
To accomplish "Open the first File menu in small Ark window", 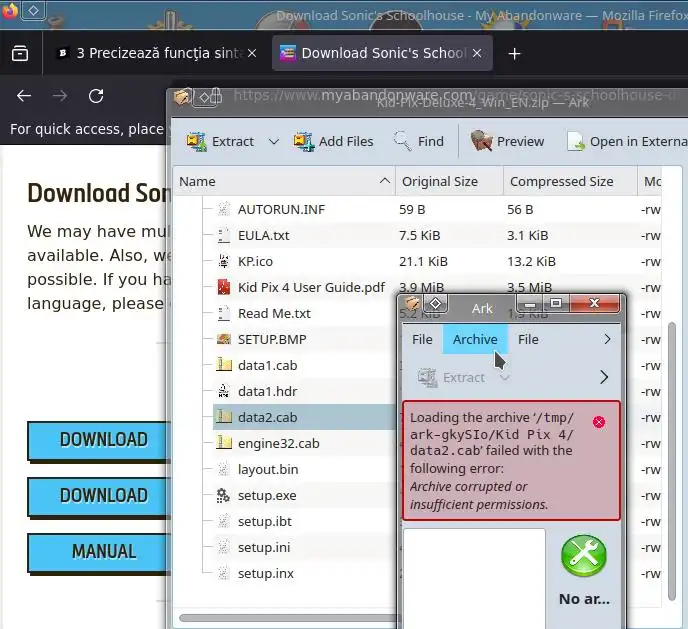I will point(422,339).
